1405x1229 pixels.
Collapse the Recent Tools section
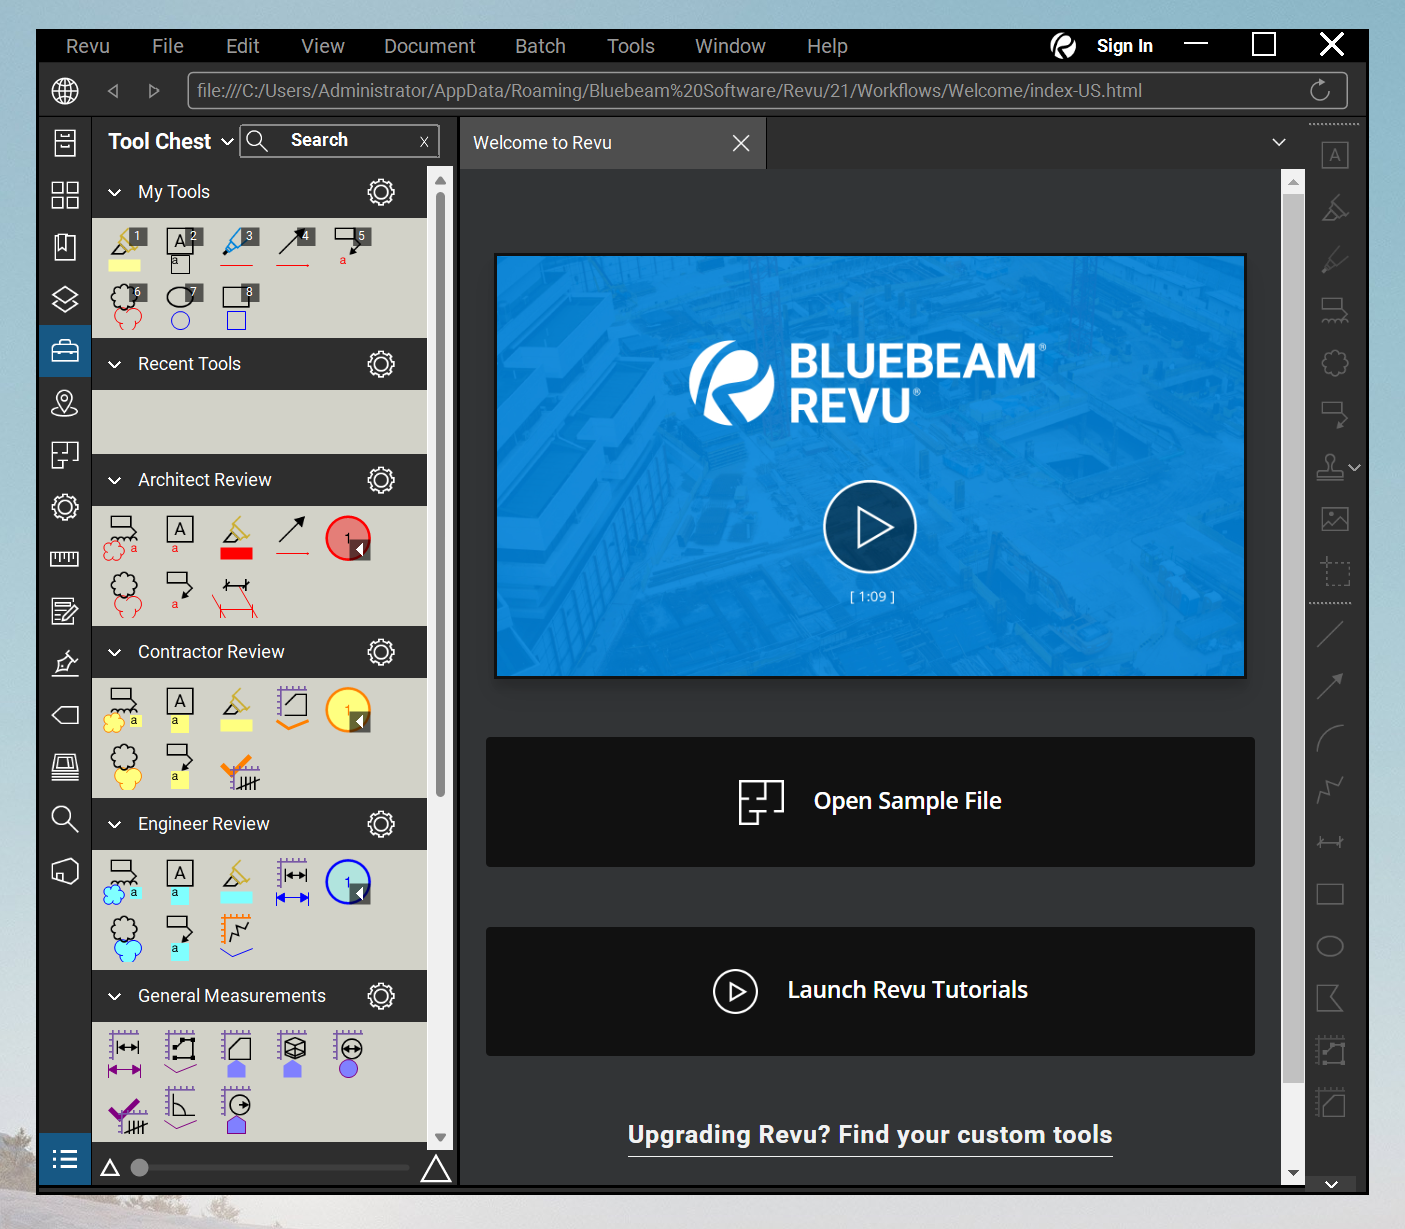click(115, 364)
